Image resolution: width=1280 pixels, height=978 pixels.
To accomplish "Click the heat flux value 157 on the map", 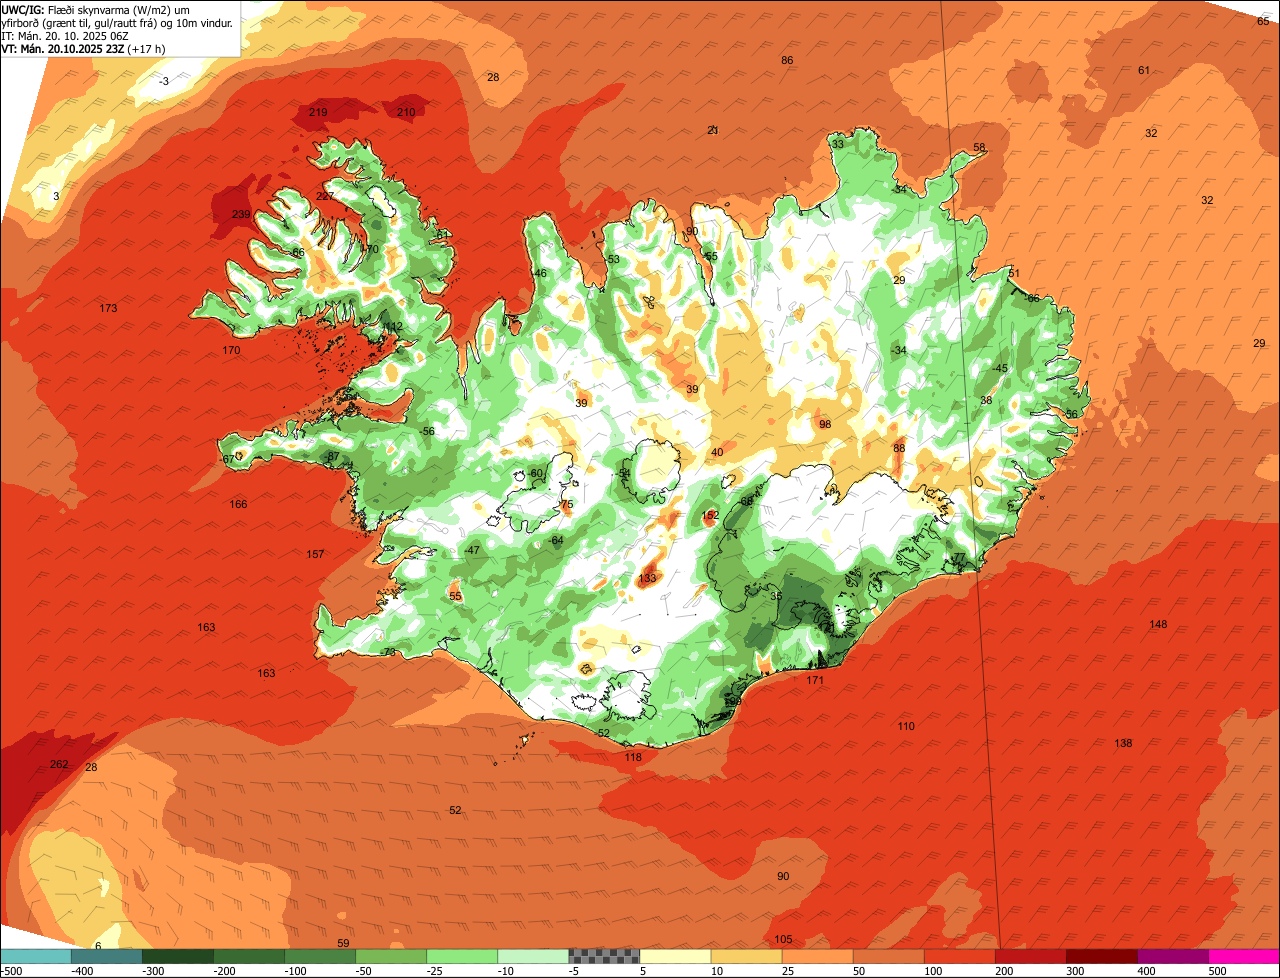I will (315, 554).
